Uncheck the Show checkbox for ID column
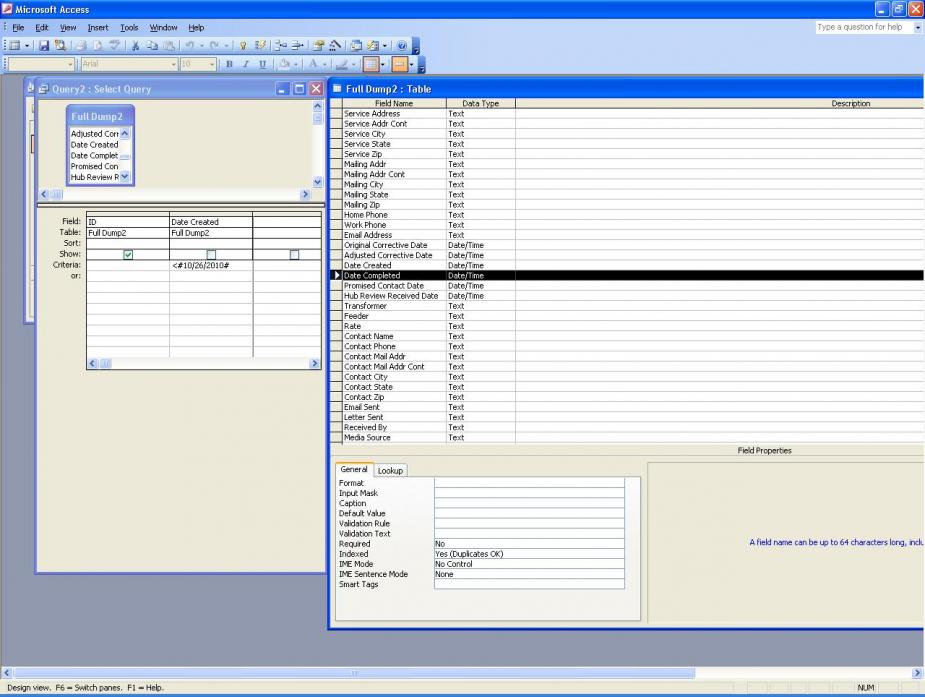Screen dimensions: 925x697 128,255
